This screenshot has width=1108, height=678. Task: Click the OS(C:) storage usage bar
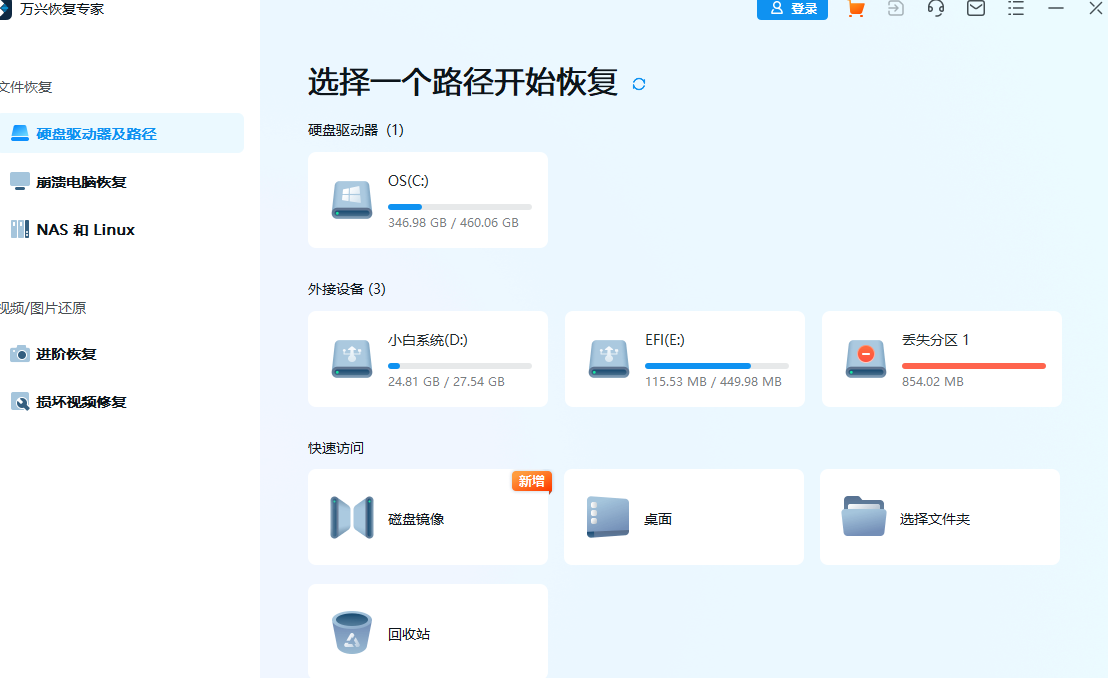coord(459,207)
